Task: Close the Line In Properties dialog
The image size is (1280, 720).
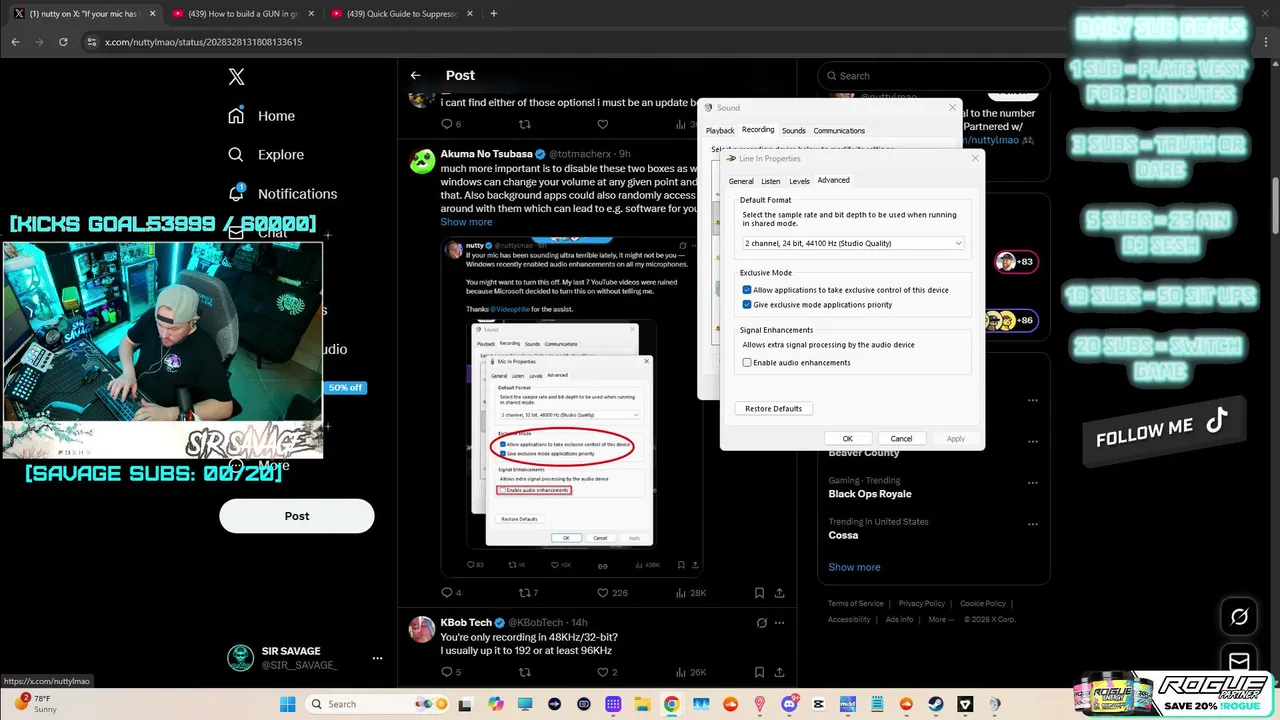Action: [x=975, y=159]
